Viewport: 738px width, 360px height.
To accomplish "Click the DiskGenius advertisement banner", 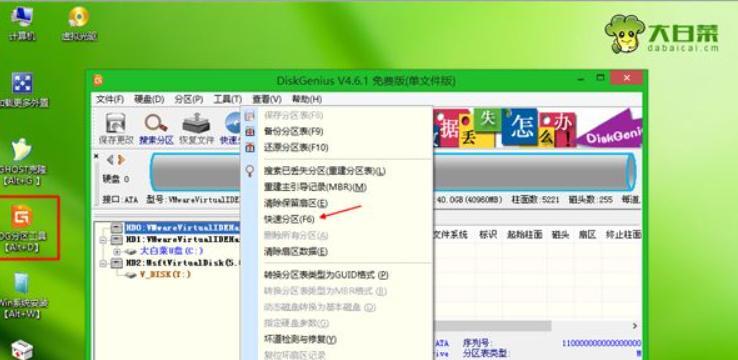I will (x=537, y=127).
